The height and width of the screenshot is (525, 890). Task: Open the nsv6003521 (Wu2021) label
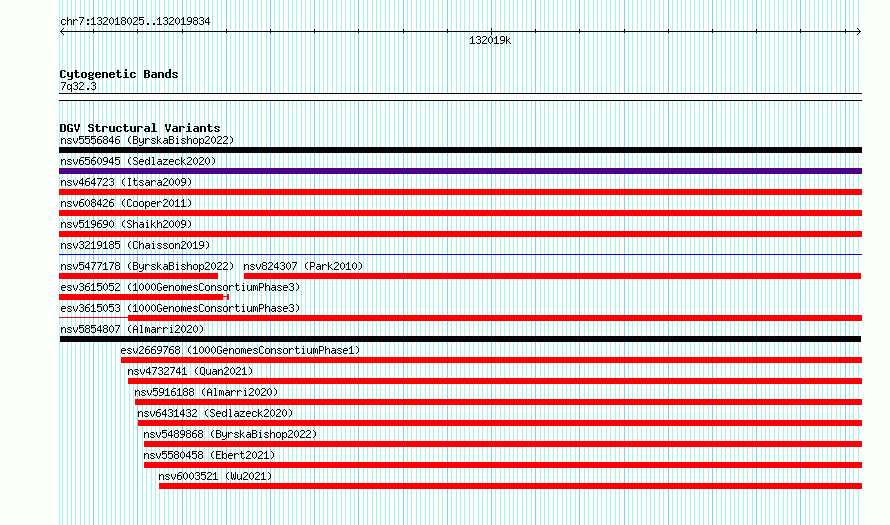click(x=215, y=476)
